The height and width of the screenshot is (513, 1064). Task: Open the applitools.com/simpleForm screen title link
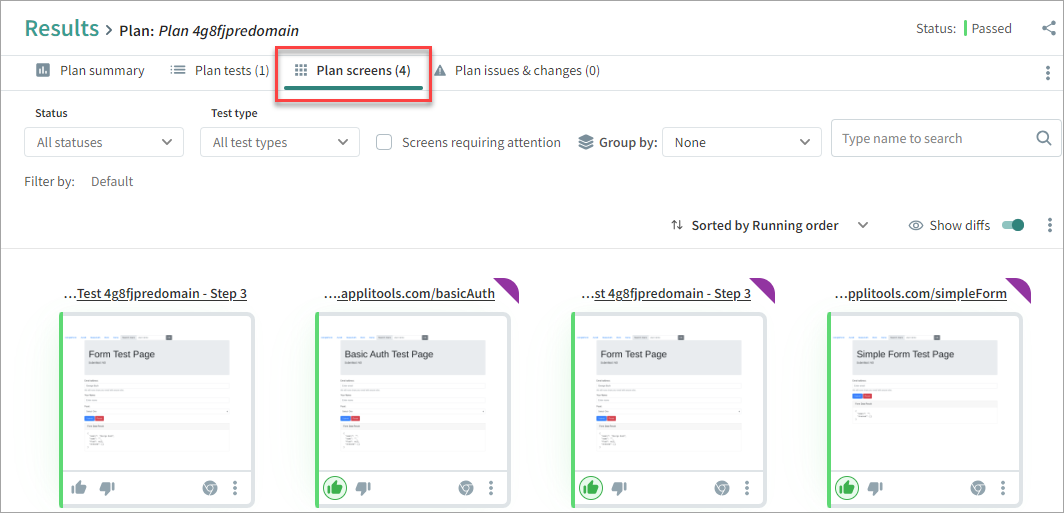click(920, 293)
